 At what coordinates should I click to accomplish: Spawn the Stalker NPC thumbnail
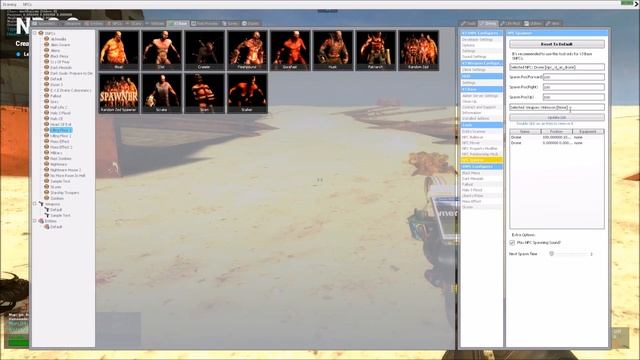[x=247, y=93]
